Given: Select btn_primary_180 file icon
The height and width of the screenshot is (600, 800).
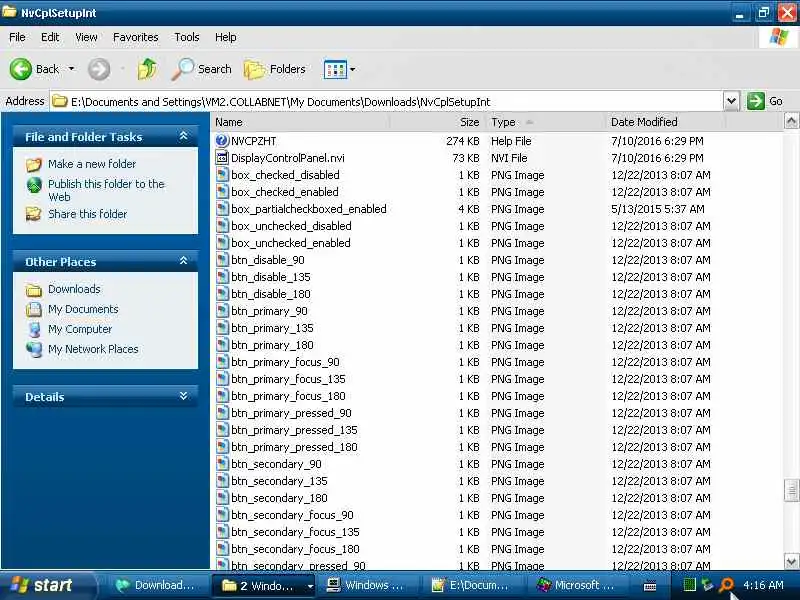Looking at the screenshot, I should (222, 345).
